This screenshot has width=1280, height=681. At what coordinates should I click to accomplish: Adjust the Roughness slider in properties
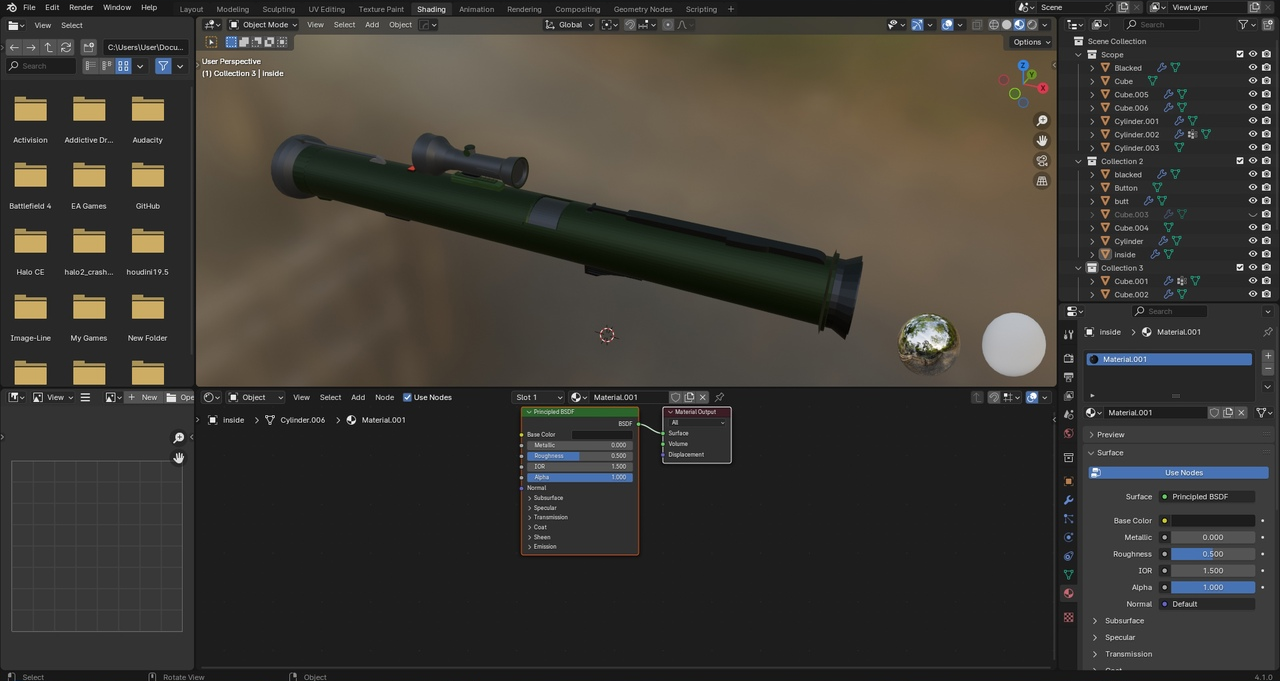(x=1212, y=554)
